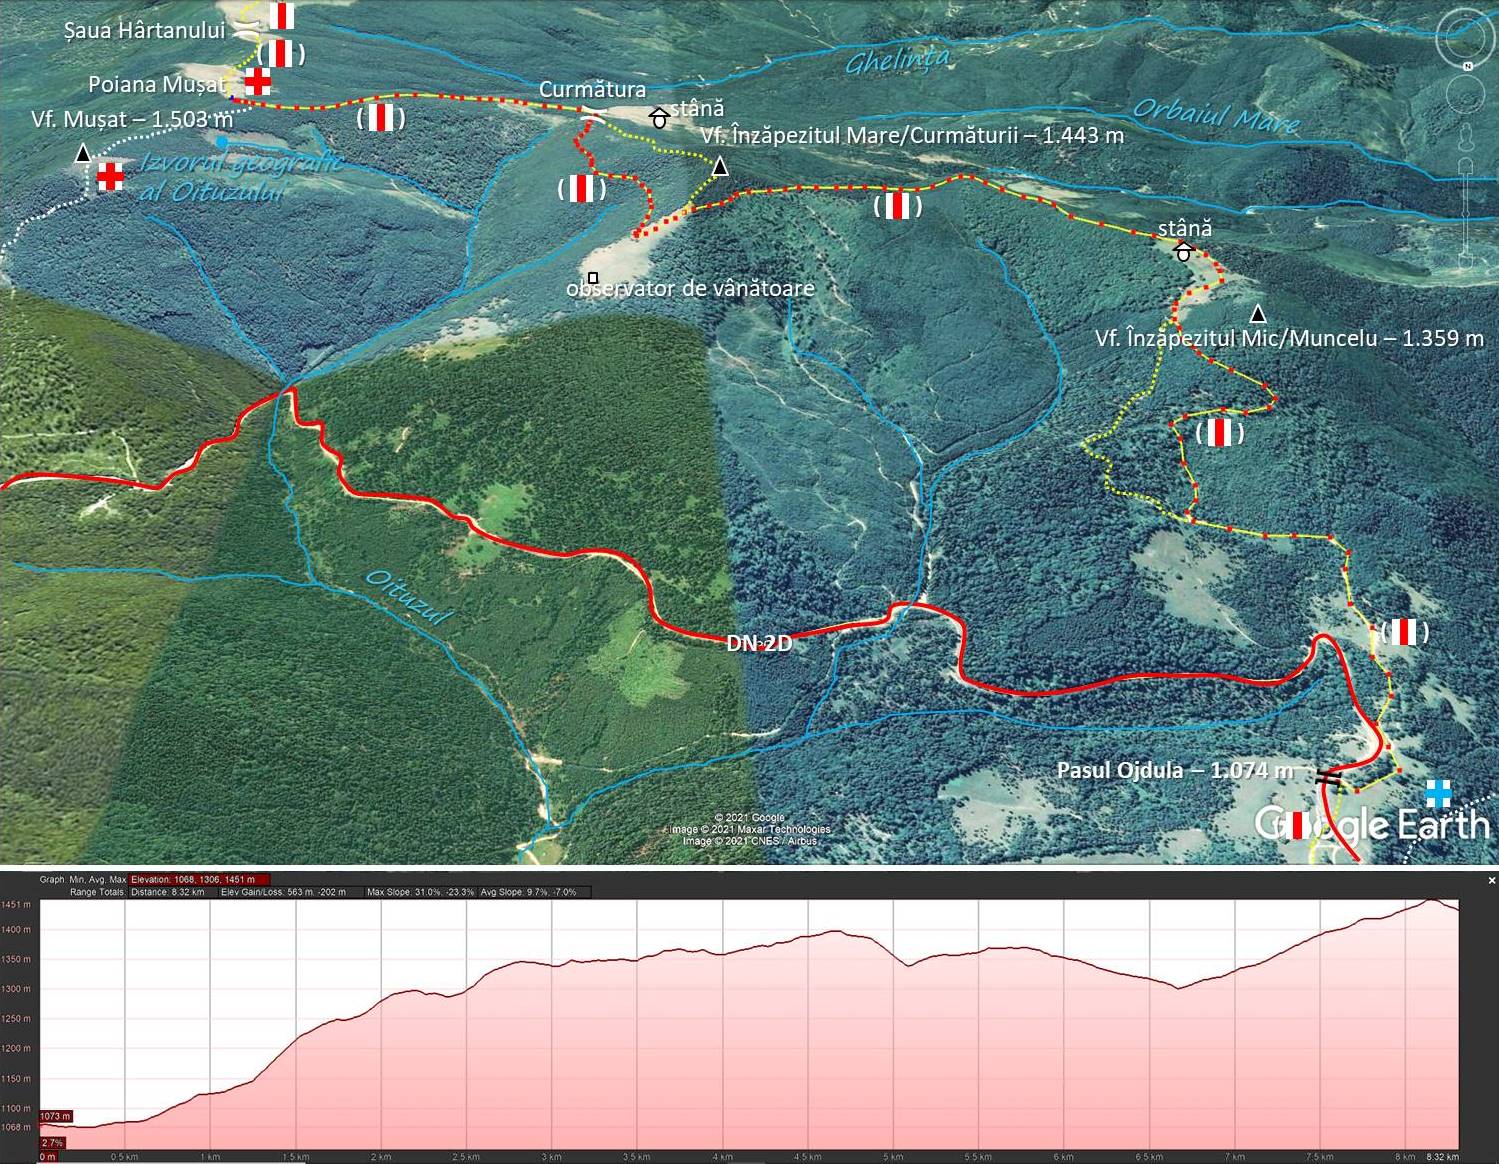Click the Înzăpezitul Mare peak triangle marker

point(720,166)
